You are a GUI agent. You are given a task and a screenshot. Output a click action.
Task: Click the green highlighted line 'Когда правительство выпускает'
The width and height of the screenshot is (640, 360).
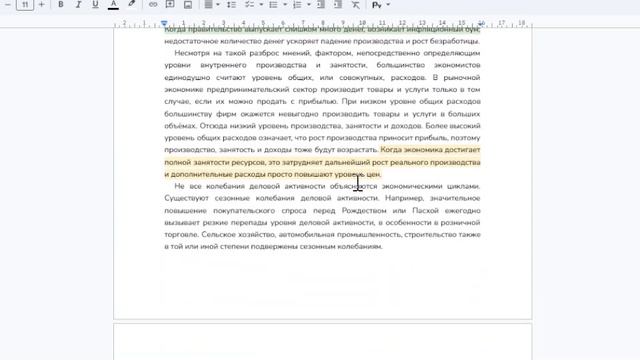tap(322, 29)
